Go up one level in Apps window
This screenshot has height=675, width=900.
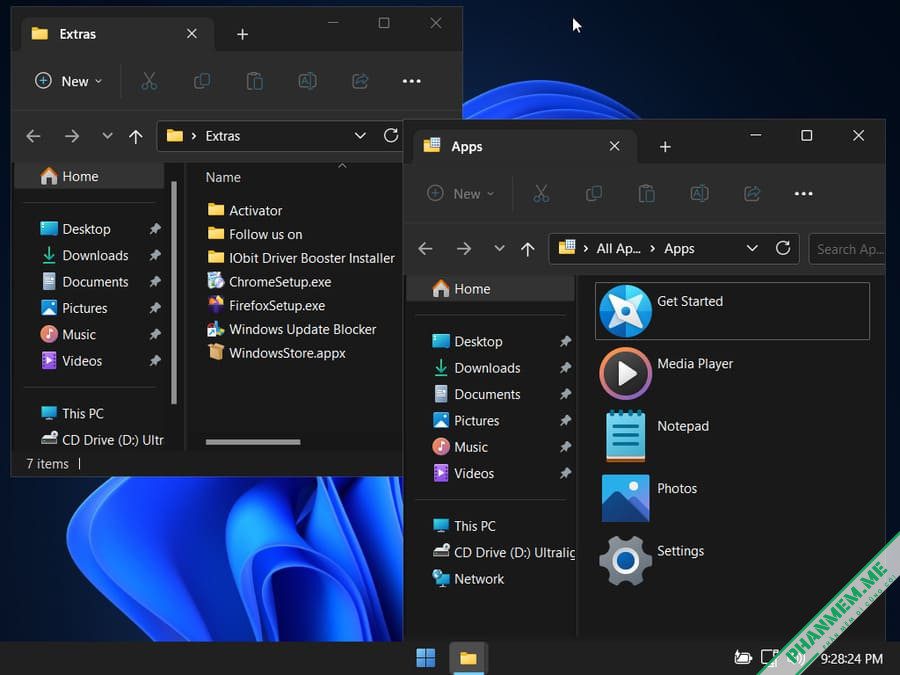point(527,249)
